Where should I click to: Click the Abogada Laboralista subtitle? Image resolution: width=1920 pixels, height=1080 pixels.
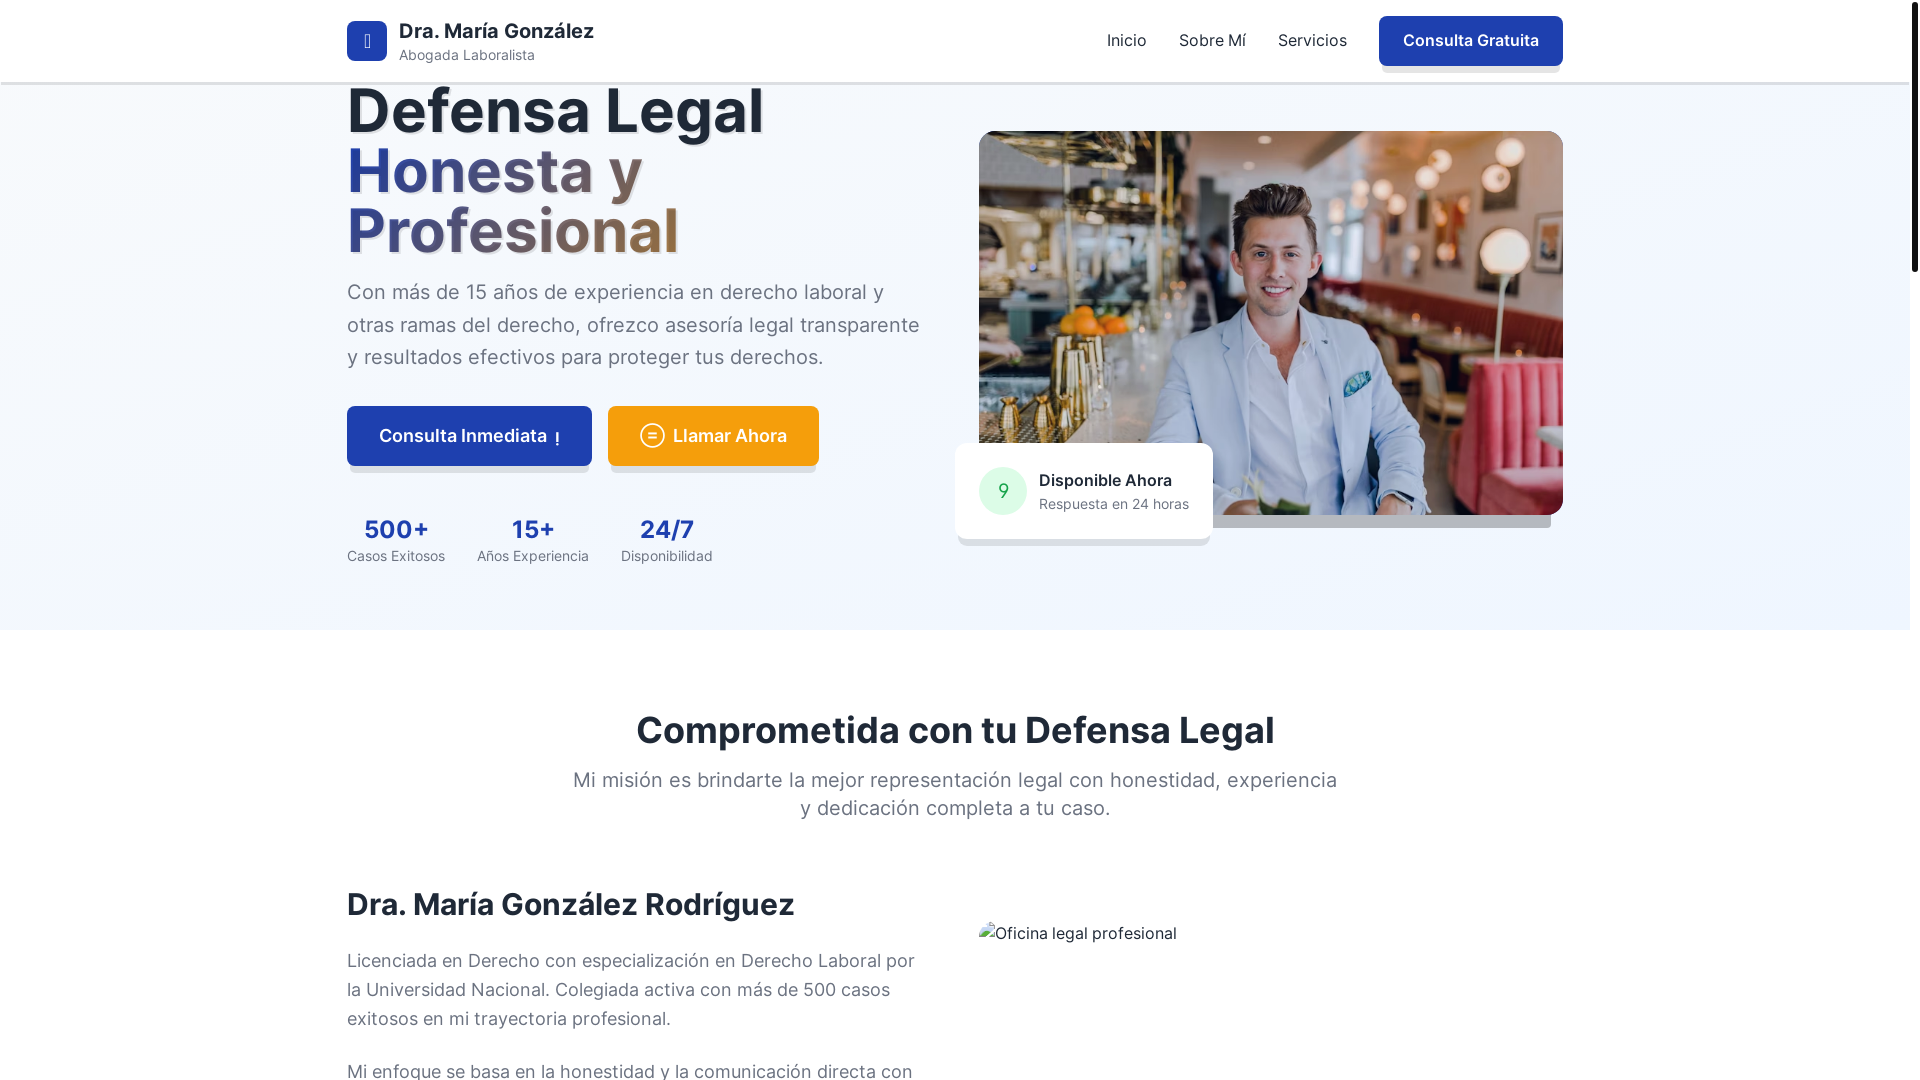pos(467,55)
